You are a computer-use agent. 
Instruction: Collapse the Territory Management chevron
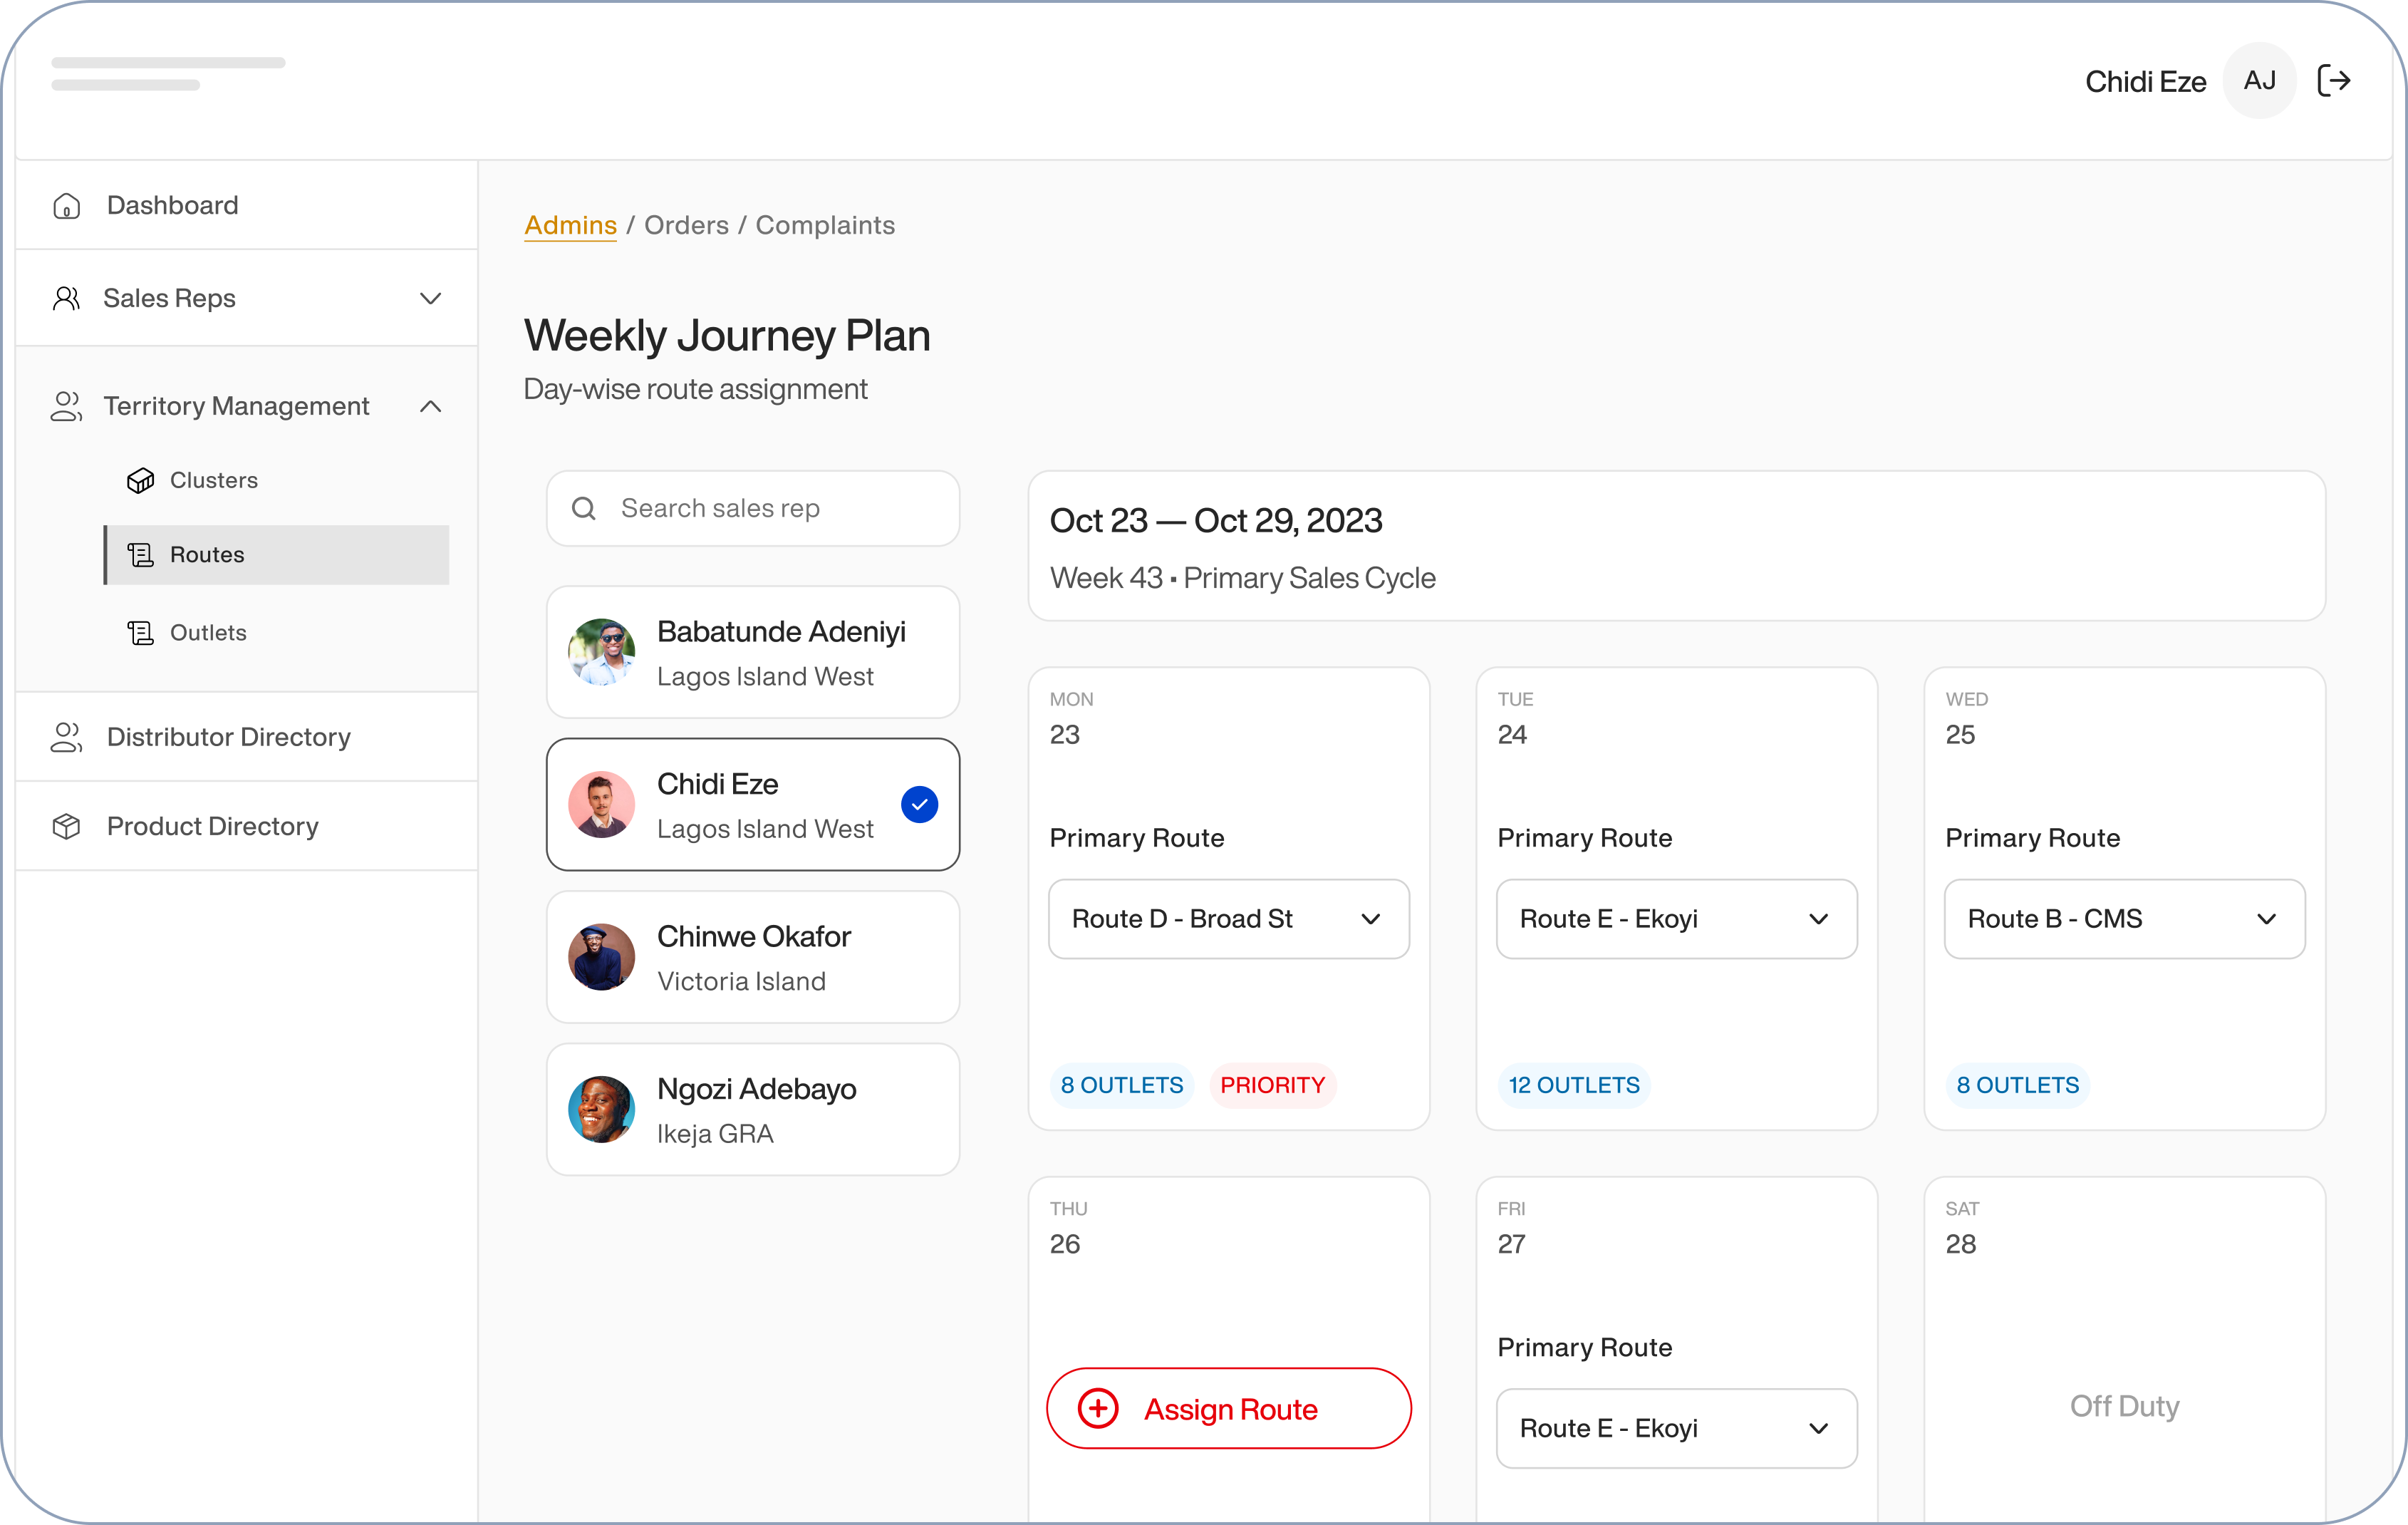click(431, 406)
